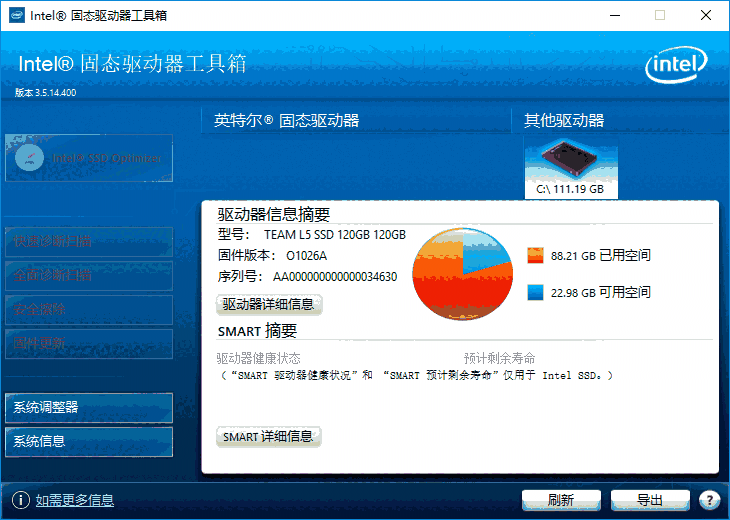The width and height of the screenshot is (730, 520).
Task: Click the 22.98 GB 可用空间 label
Action: [x=601, y=292]
